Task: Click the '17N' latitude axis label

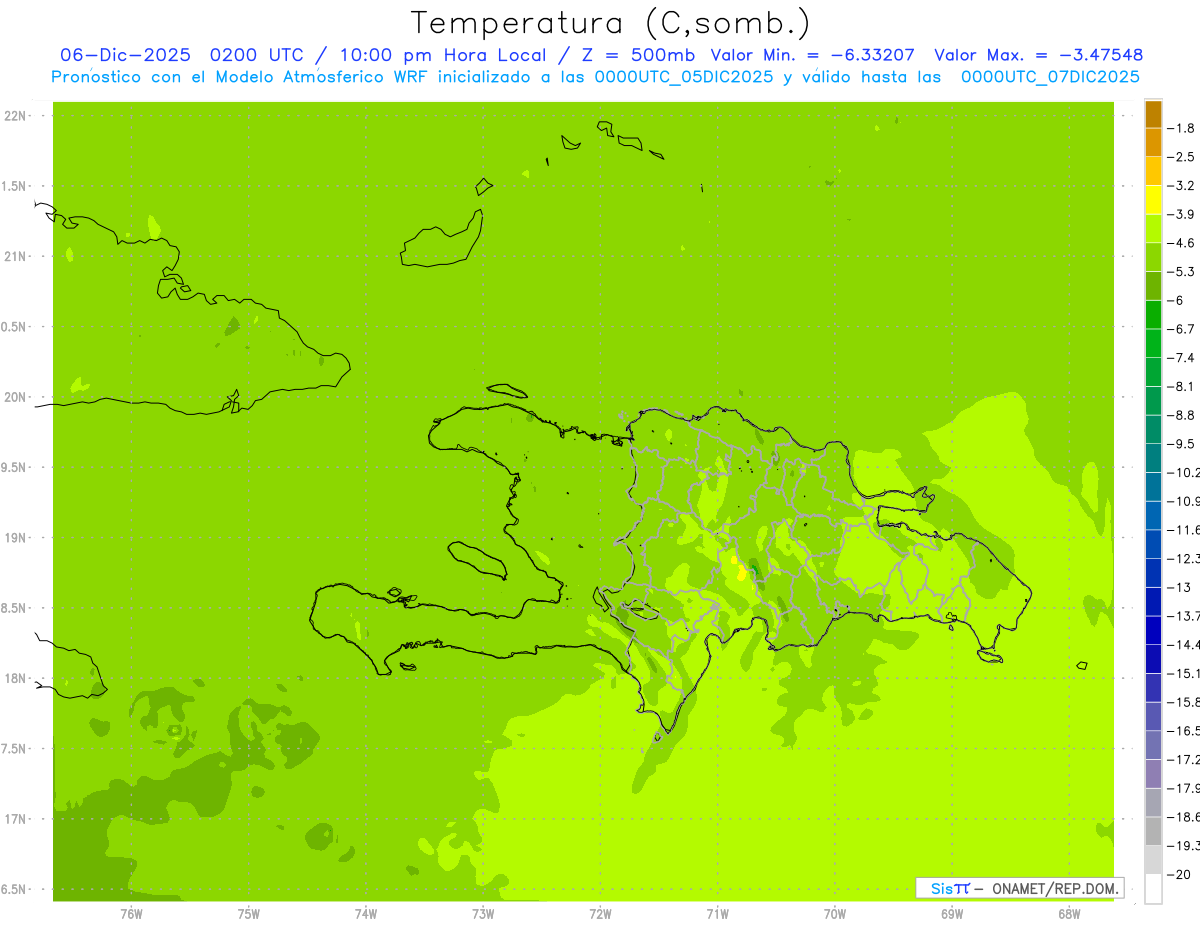Action: coord(17,819)
